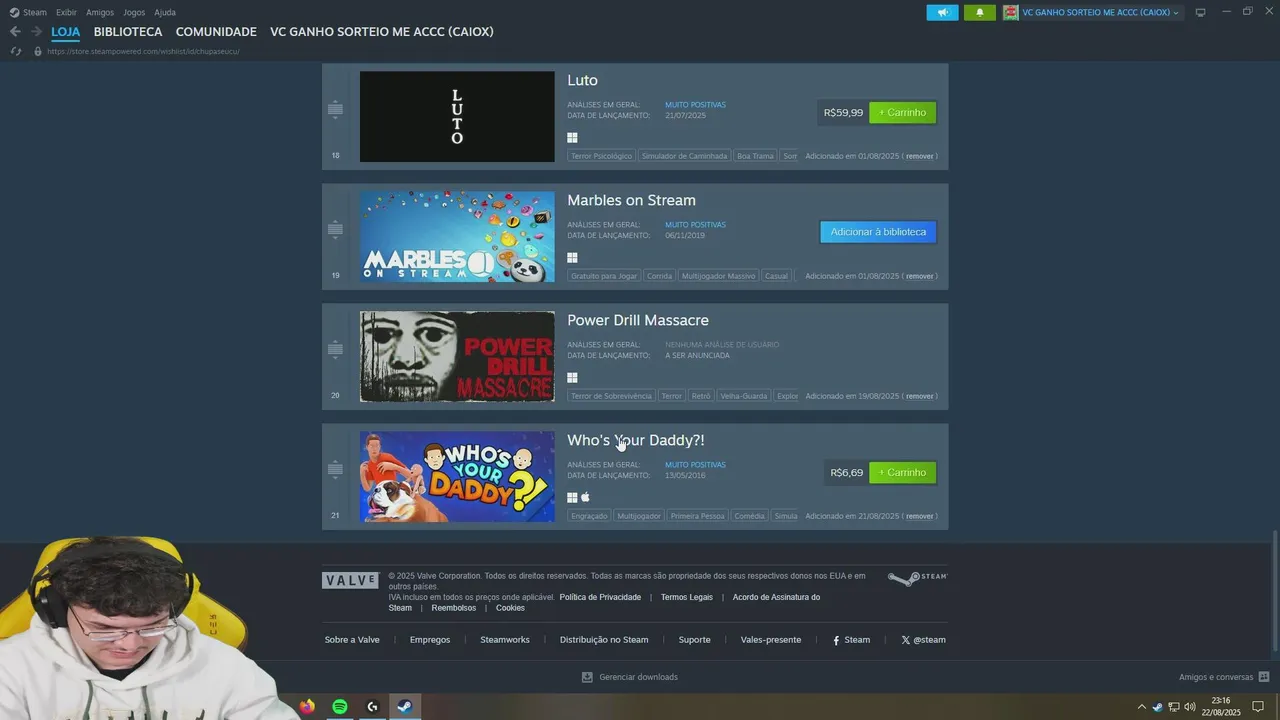The width and height of the screenshot is (1280, 720).
Task: Open Logitech G HUB taskbar icon
Action: [x=372, y=707]
